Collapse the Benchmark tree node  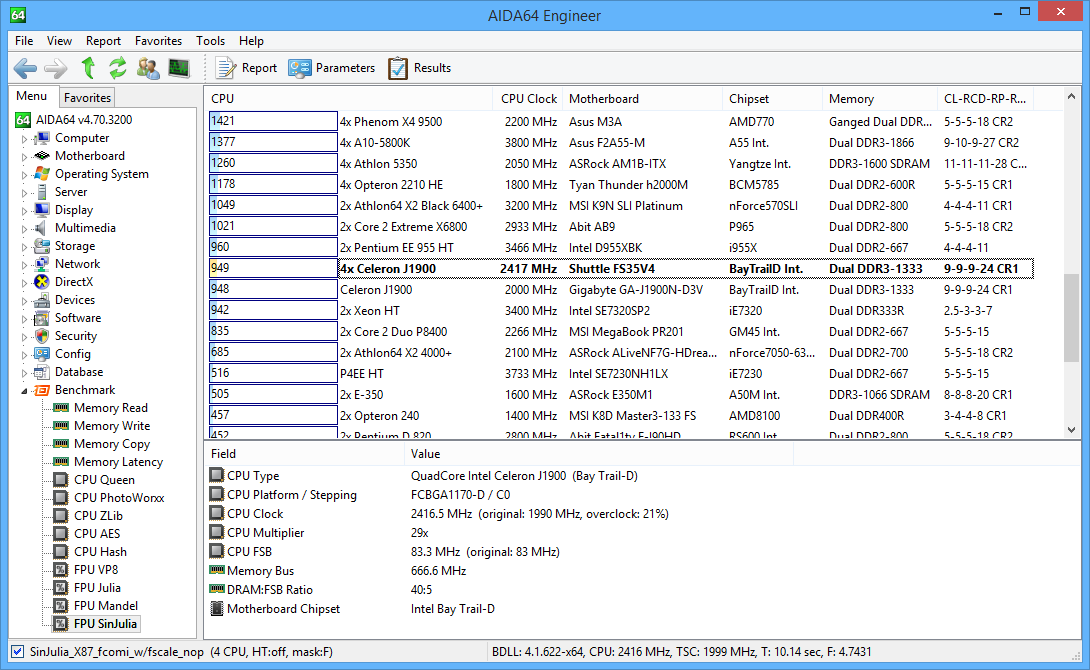[x=24, y=391]
